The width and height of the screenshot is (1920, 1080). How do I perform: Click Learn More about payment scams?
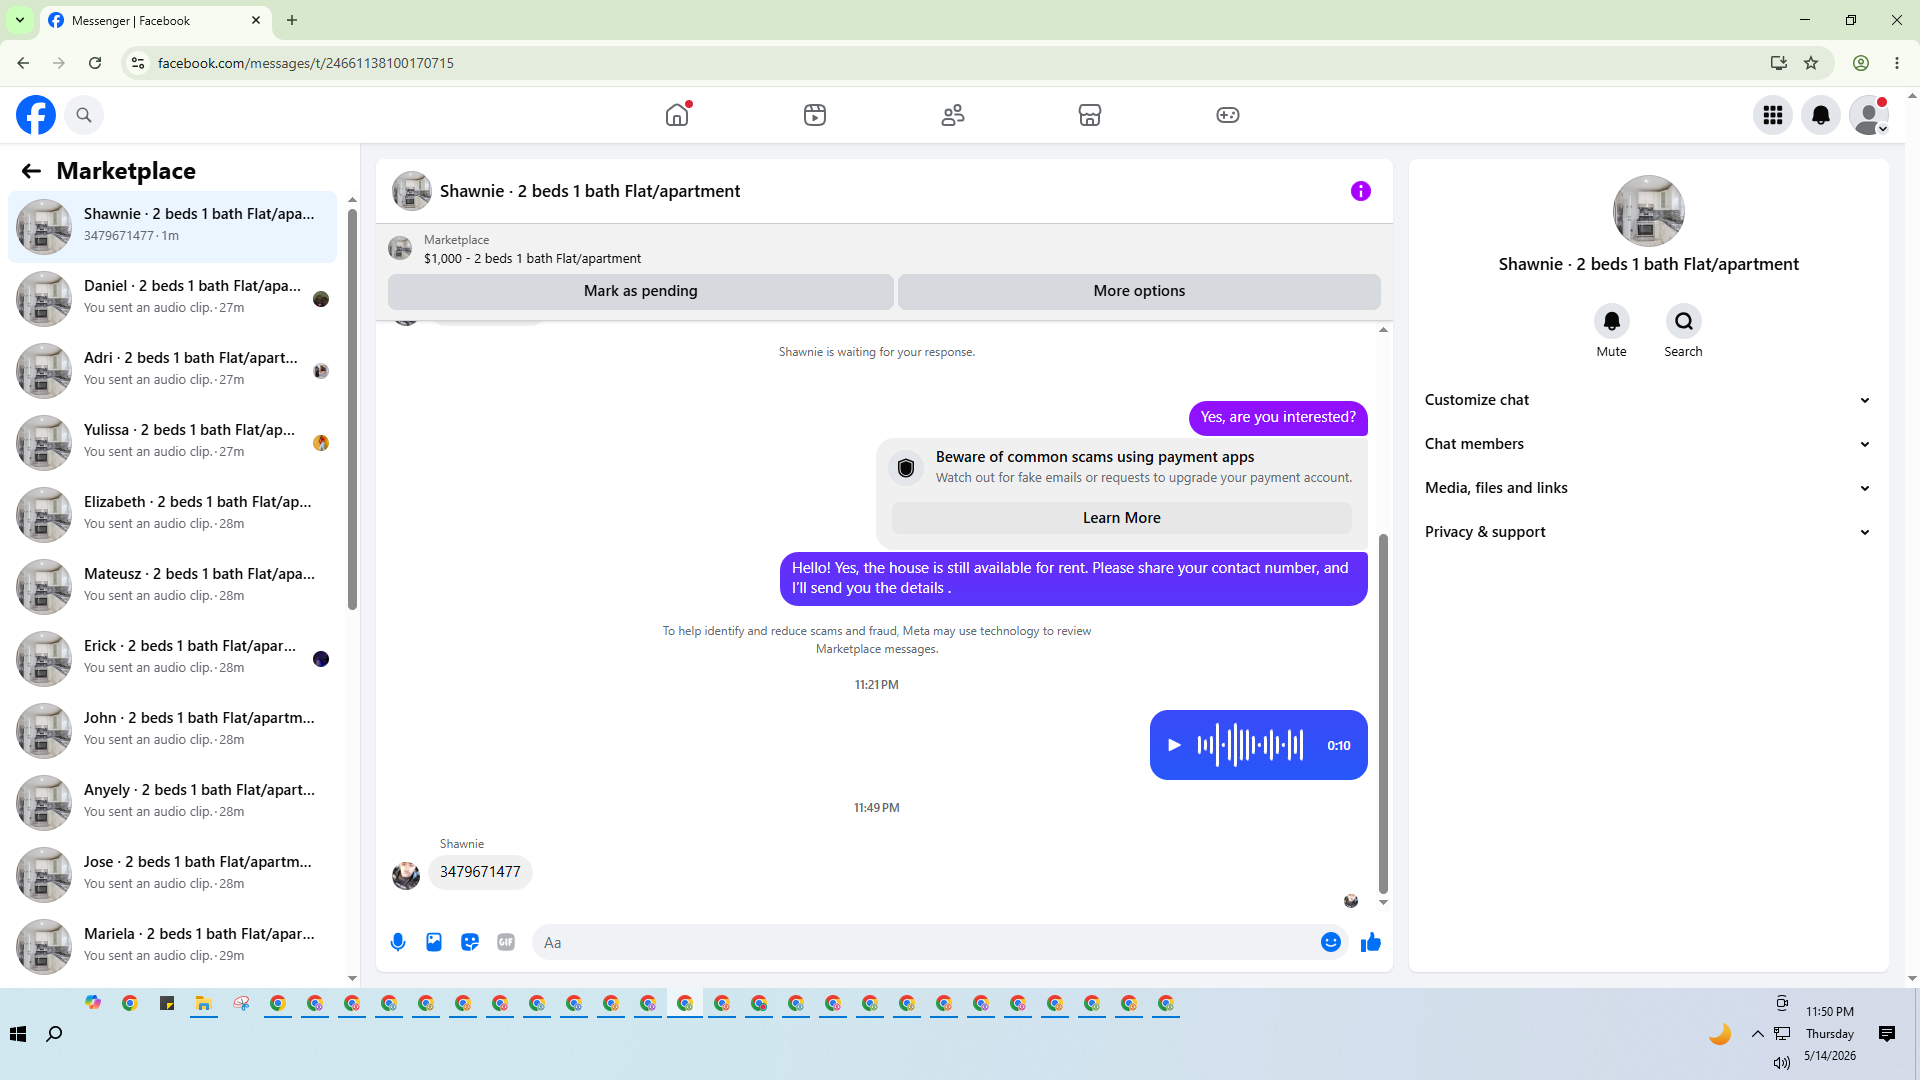(1122, 518)
